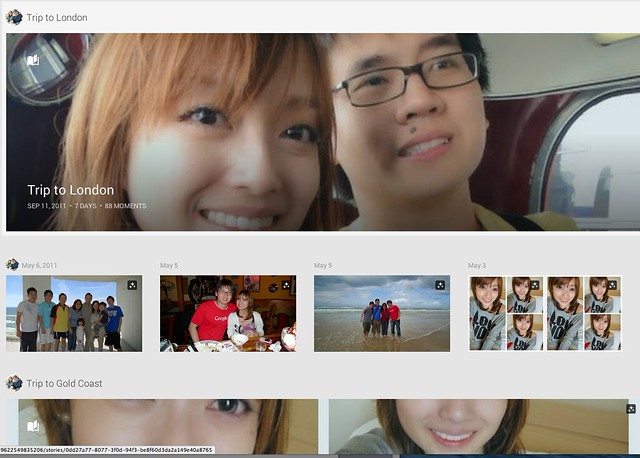Click the story book icon on Gold Coast cover
The image size is (640, 458).
33,427
